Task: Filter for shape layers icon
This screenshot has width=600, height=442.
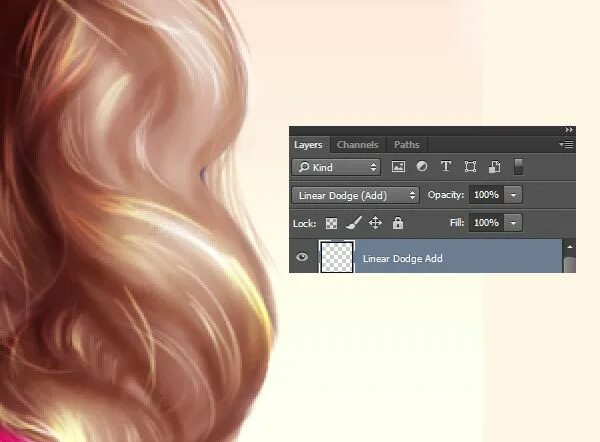Action: tap(470, 167)
